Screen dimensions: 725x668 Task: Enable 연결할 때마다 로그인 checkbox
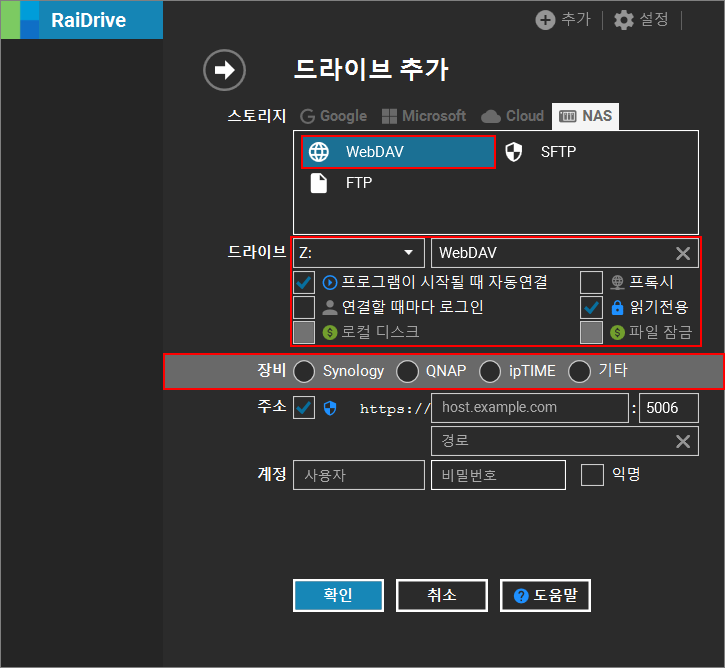304,307
